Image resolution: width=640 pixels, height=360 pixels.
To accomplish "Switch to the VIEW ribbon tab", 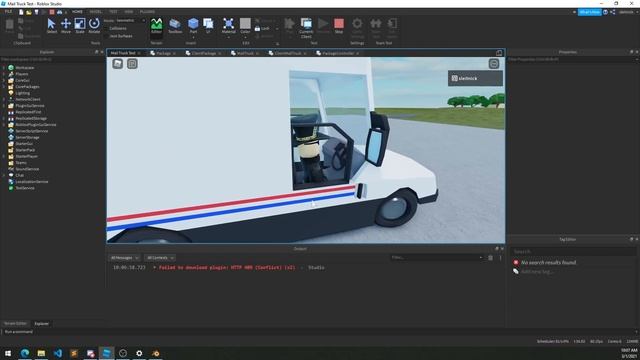I will coord(129,12).
